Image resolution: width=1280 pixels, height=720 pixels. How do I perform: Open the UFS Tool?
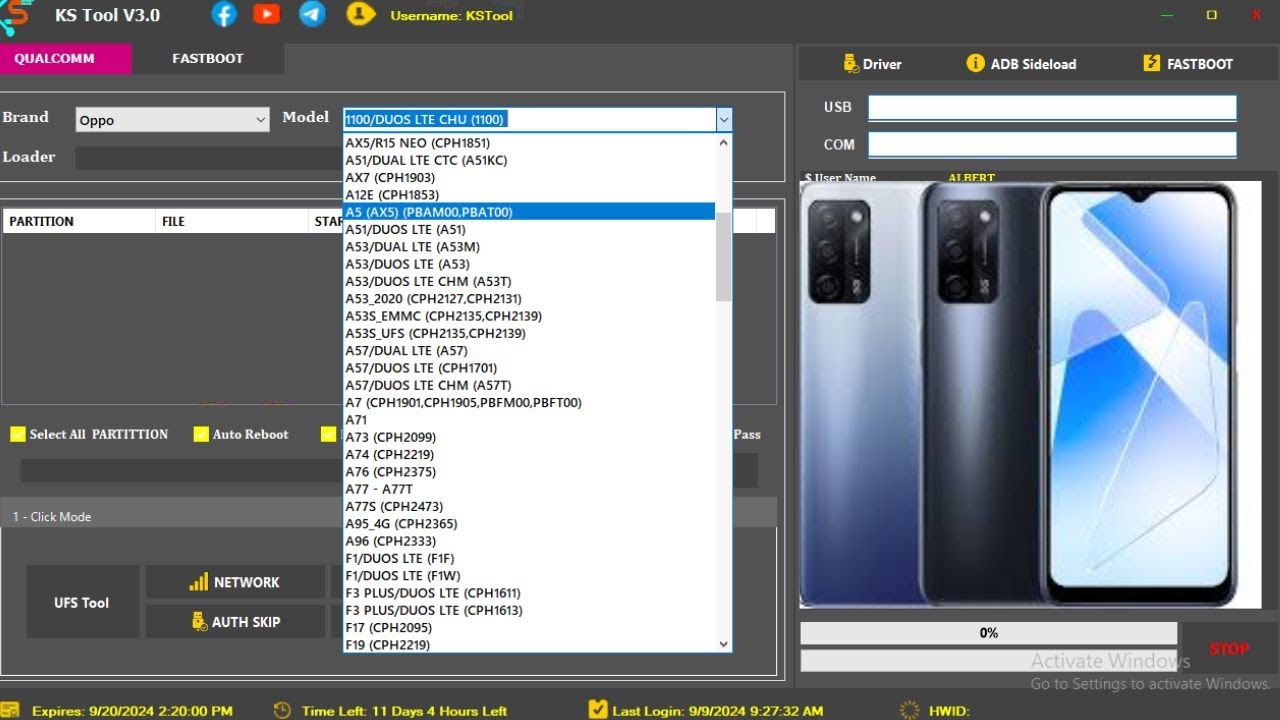tap(82, 601)
